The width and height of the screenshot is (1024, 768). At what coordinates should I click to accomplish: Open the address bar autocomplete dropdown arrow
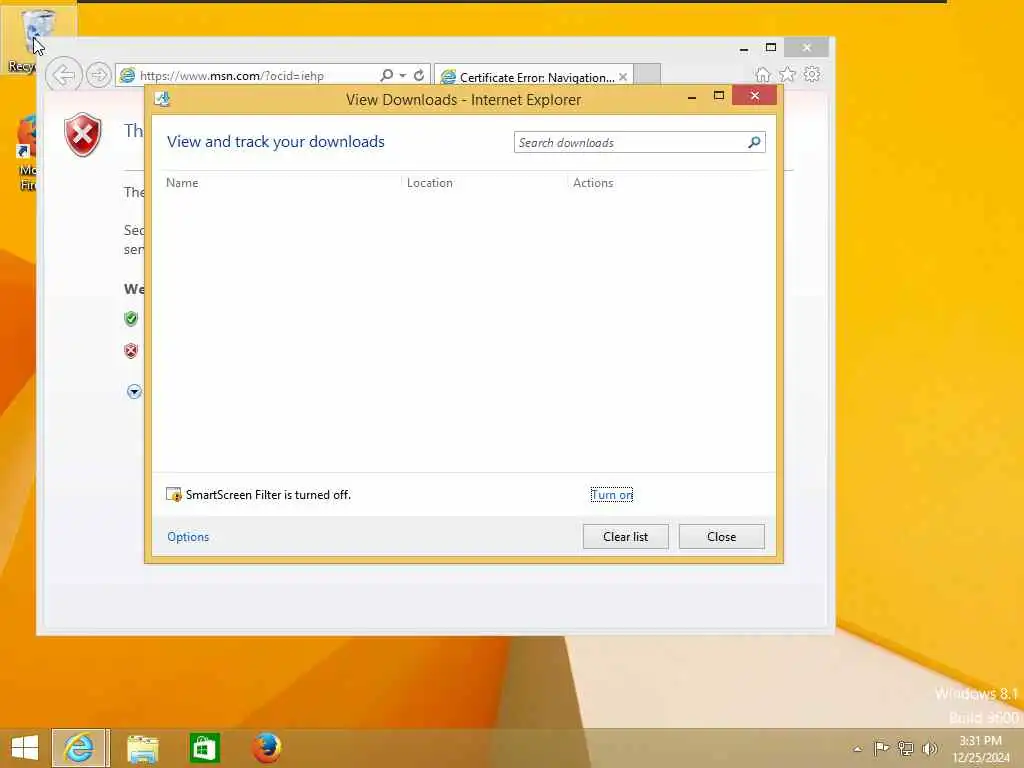tap(403, 76)
